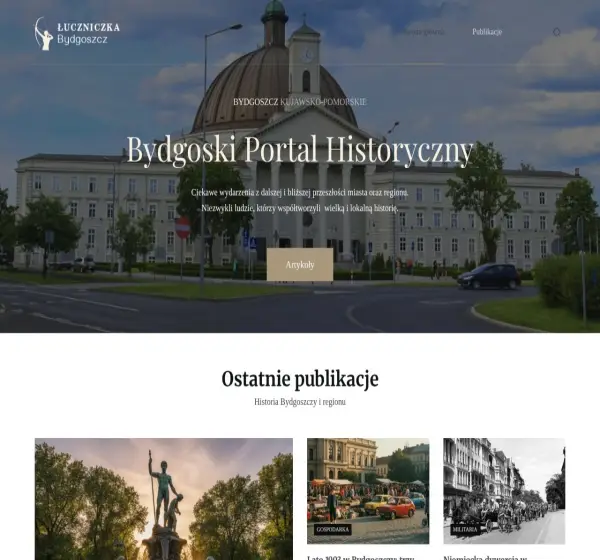Image resolution: width=600 pixels, height=560 pixels.
Task: Click the 'BYDGOSZCZ KUJAWSKO-POMORSKIE' text
Action: tap(300, 102)
